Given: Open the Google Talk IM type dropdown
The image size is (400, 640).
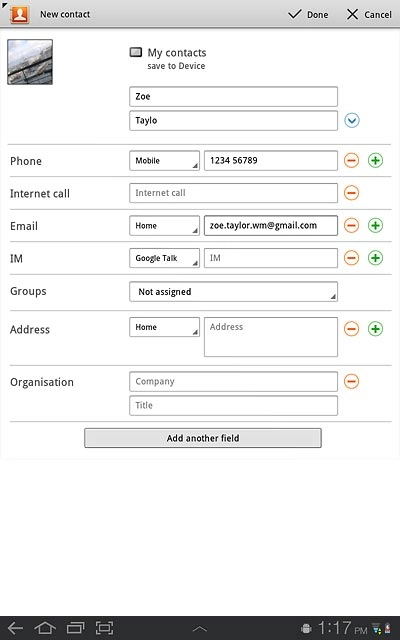Looking at the screenshot, I should [164, 258].
